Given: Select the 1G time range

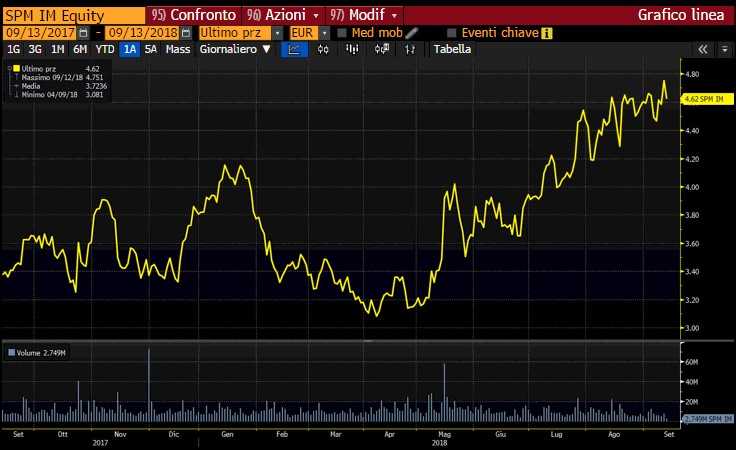Looking at the screenshot, I should point(14,49).
